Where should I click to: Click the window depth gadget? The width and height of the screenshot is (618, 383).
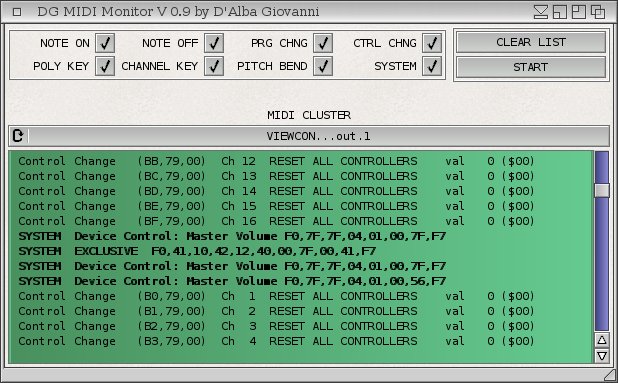click(x=598, y=12)
